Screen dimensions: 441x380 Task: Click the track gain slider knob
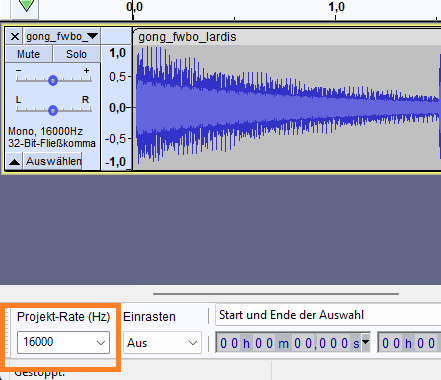tap(53, 80)
